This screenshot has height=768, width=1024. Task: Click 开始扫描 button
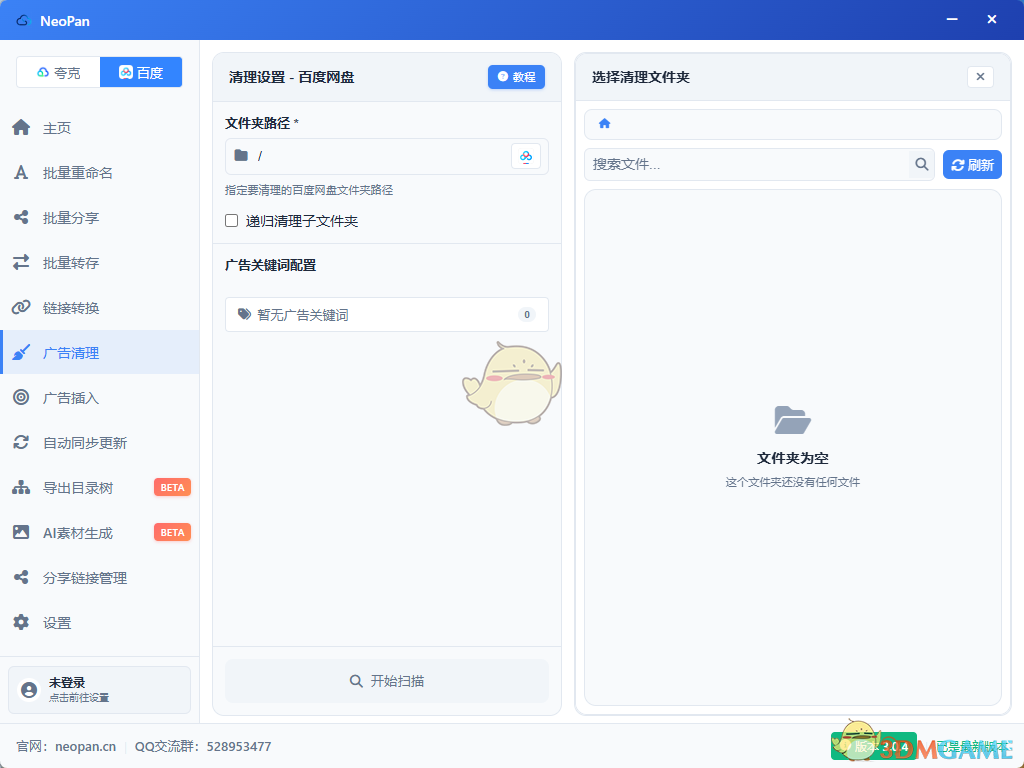(x=387, y=681)
